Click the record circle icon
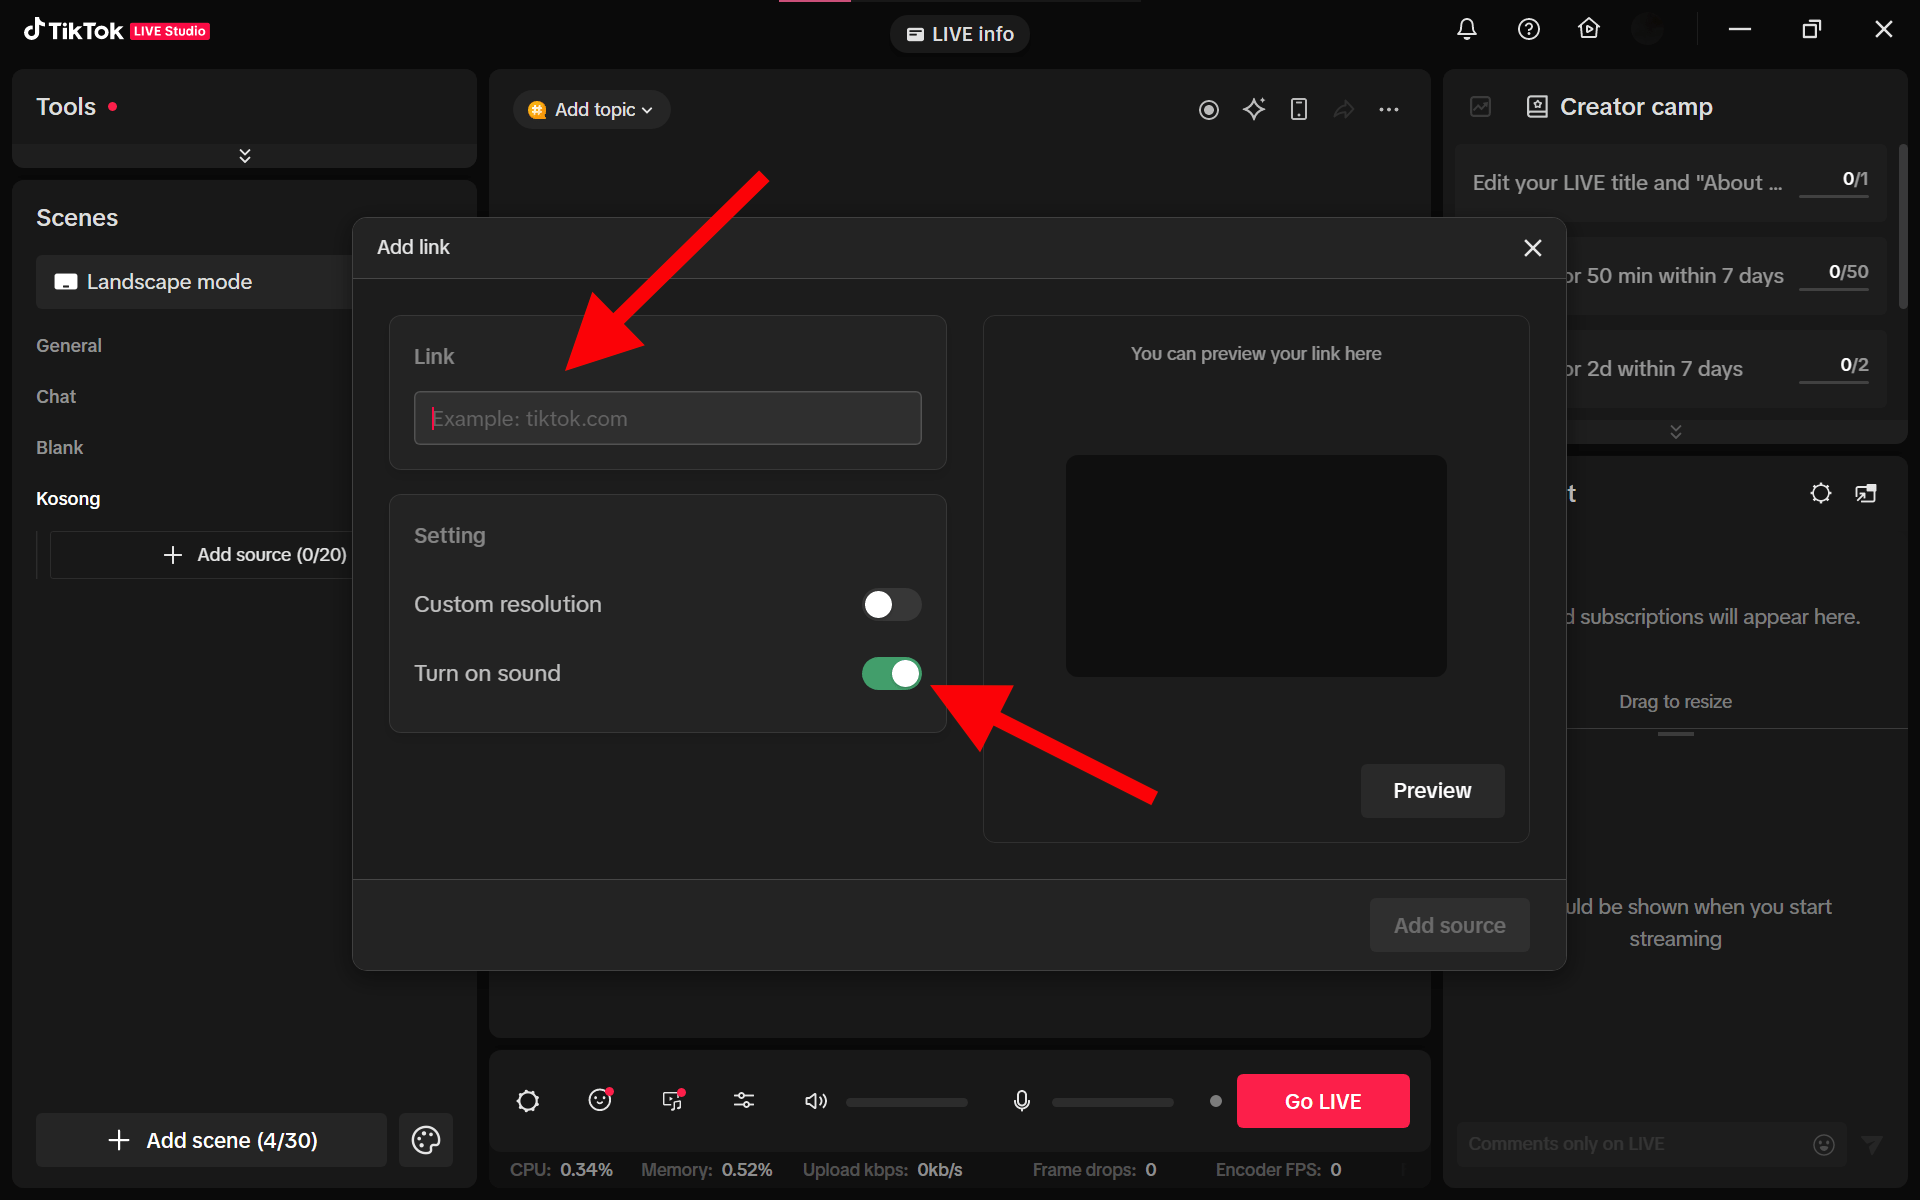Viewport: 1920px width, 1200px height. 1208,110
